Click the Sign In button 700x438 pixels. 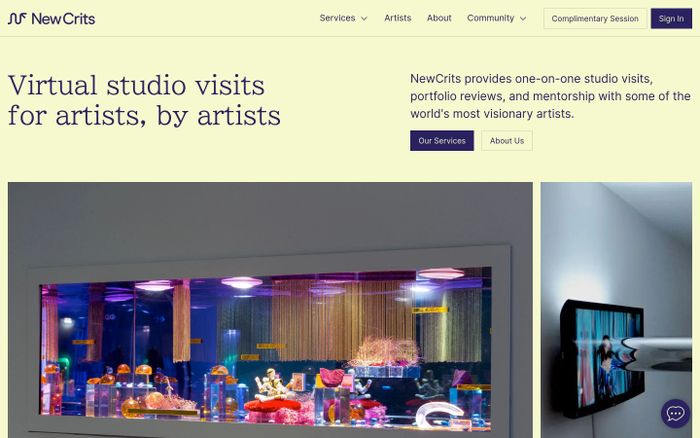coord(671,19)
